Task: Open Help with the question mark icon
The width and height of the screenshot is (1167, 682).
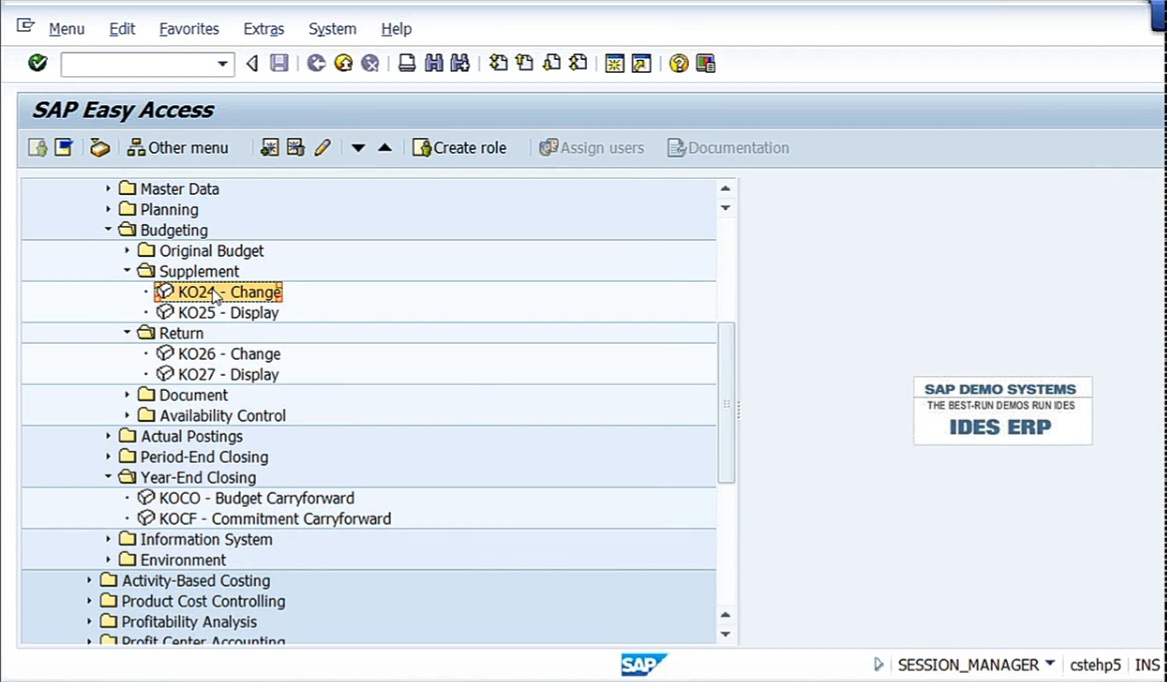Action: click(678, 63)
